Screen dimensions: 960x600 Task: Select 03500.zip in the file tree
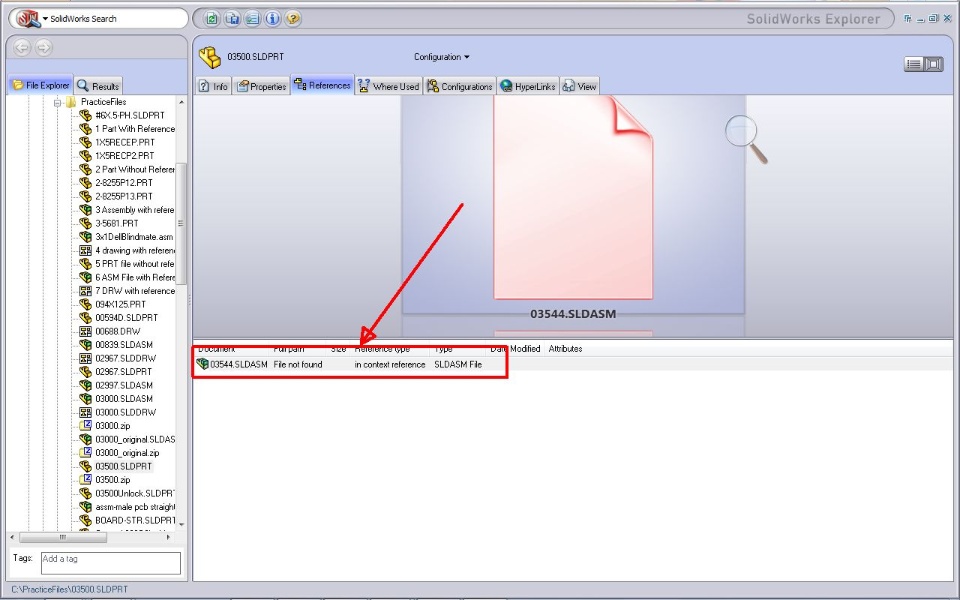[113, 480]
